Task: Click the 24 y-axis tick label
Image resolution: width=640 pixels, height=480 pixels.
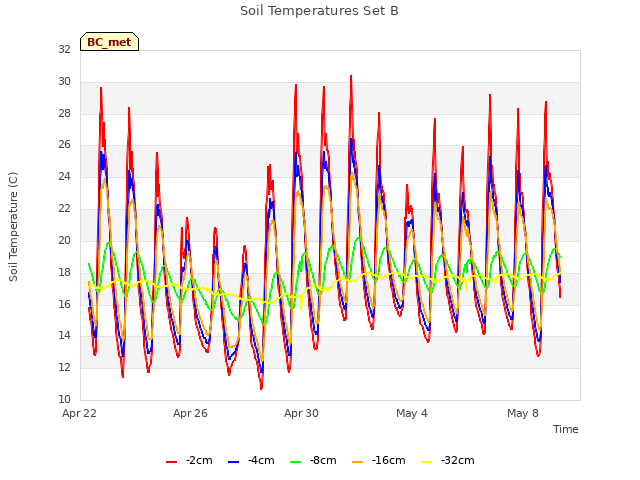Action: point(64,176)
